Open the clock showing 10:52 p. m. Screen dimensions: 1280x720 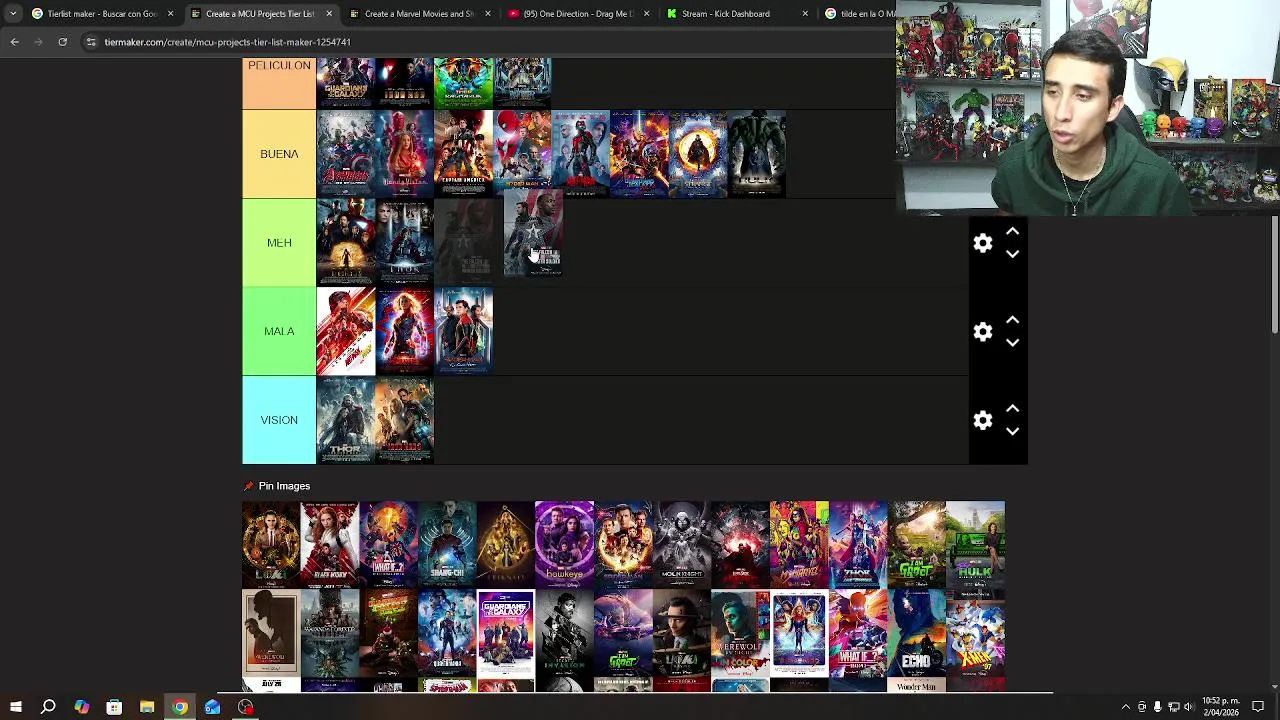(x=1220, y=707)
